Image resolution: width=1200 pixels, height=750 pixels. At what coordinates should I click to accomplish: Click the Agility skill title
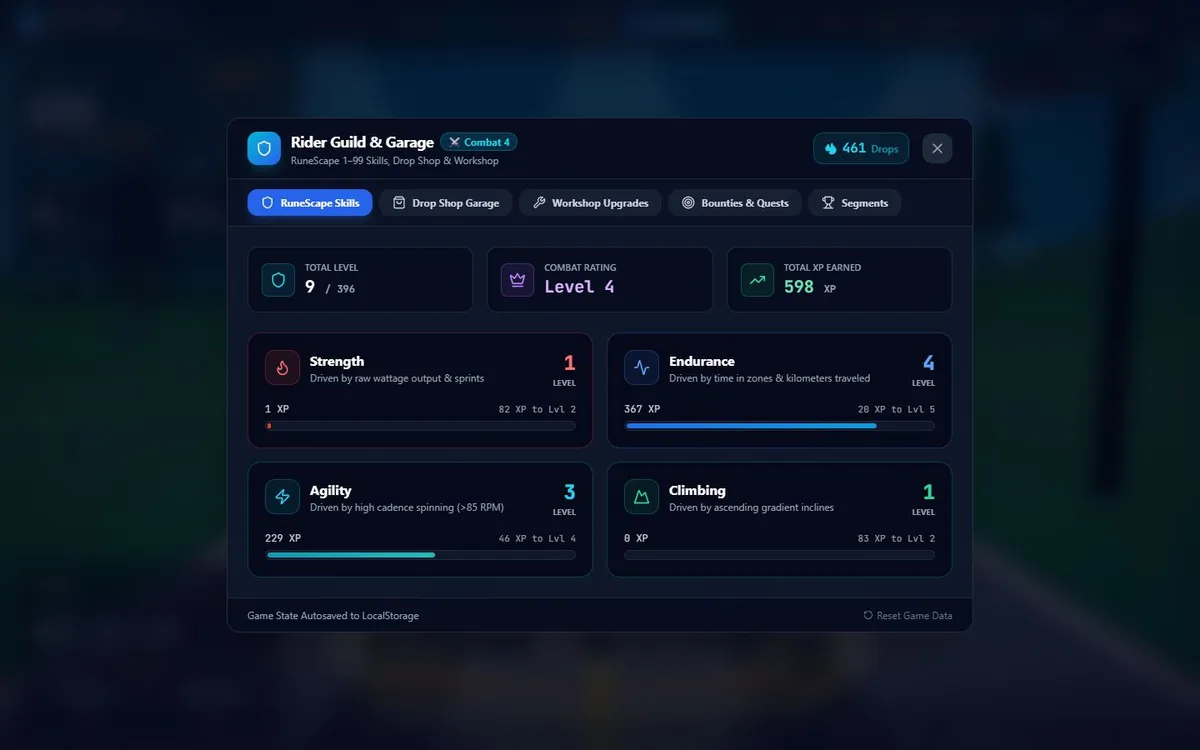tap(331, 490)
